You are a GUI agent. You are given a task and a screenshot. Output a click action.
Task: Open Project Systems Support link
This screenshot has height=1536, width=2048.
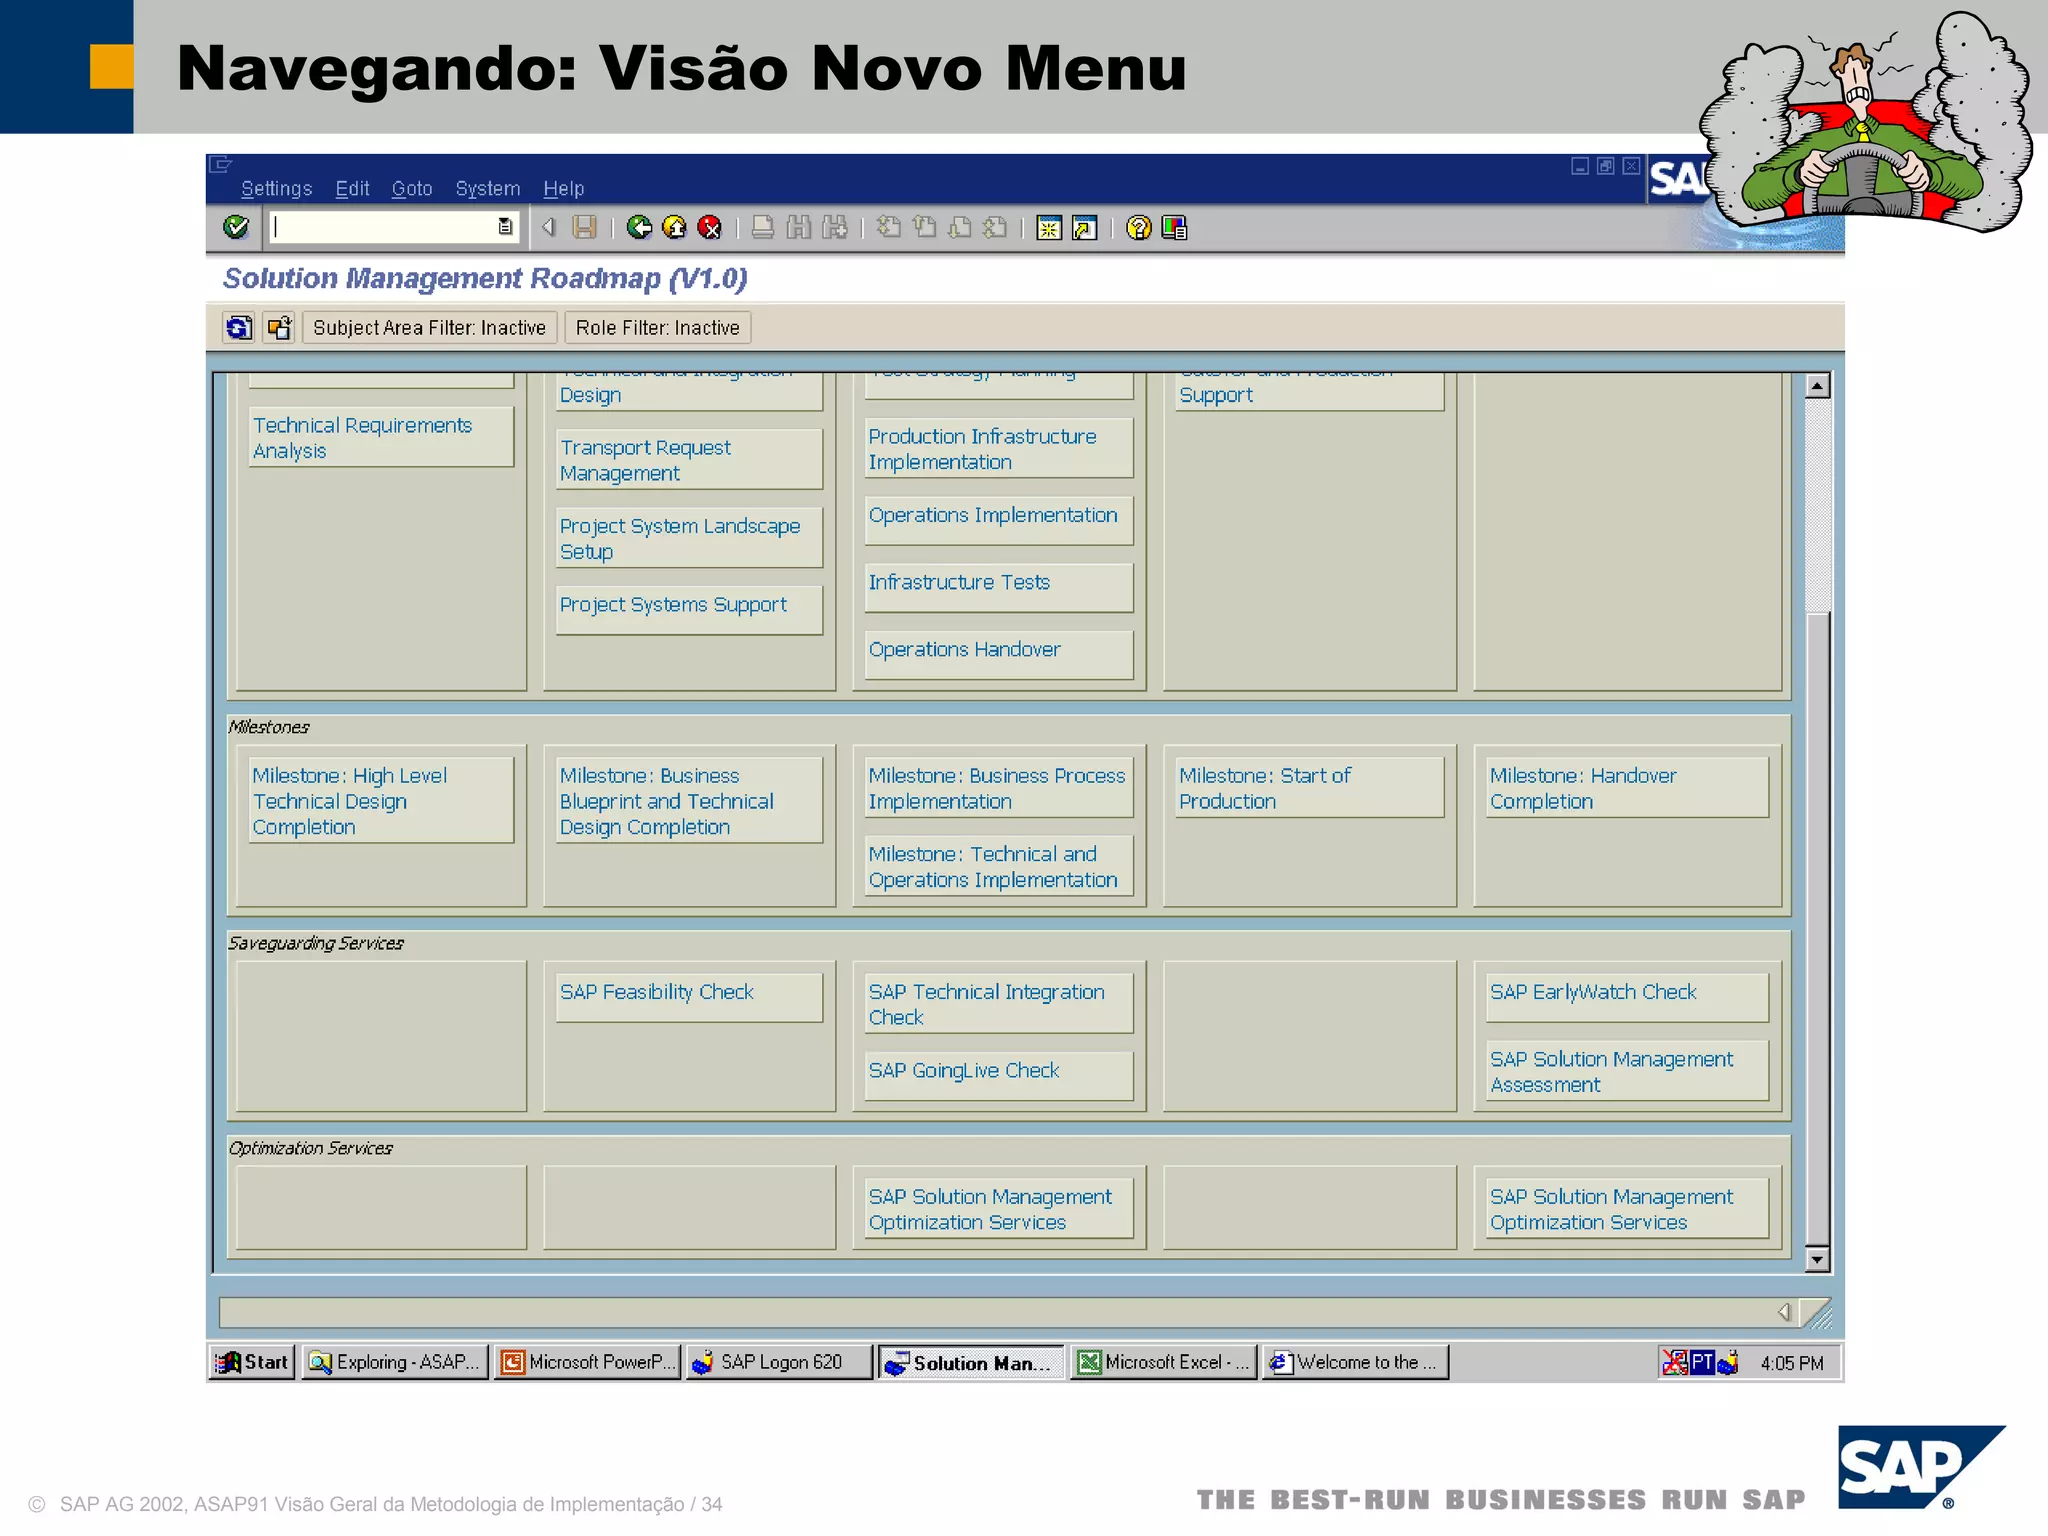click(689, 609)
